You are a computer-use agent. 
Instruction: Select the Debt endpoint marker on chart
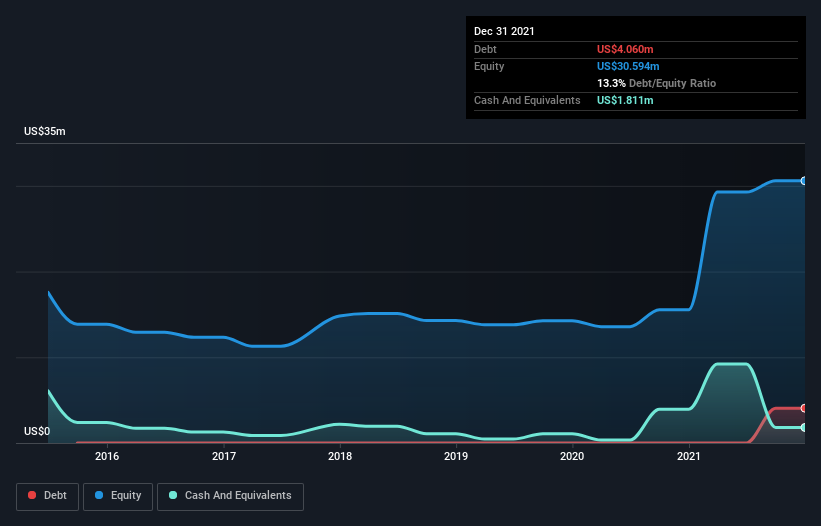pos(804,408)
